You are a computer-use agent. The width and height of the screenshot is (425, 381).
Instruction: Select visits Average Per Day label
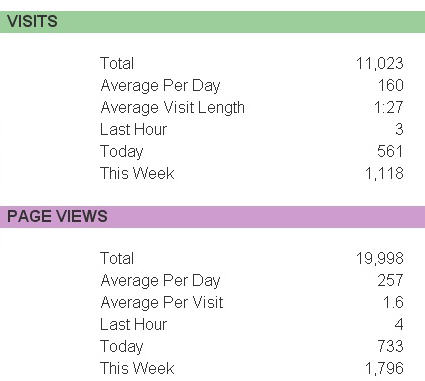click(x=160, y=86)
